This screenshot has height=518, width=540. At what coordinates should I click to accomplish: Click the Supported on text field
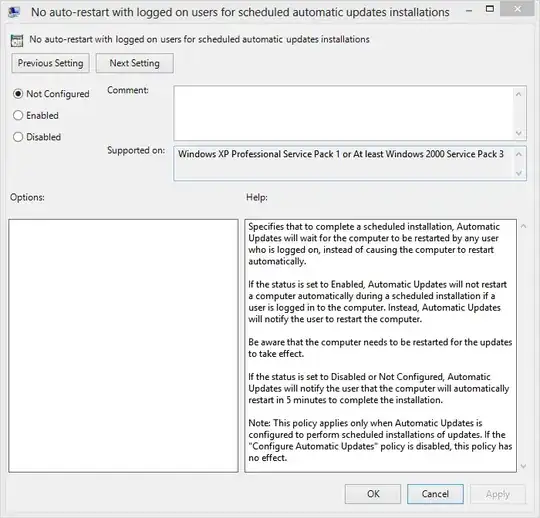[x=343, y=163]
